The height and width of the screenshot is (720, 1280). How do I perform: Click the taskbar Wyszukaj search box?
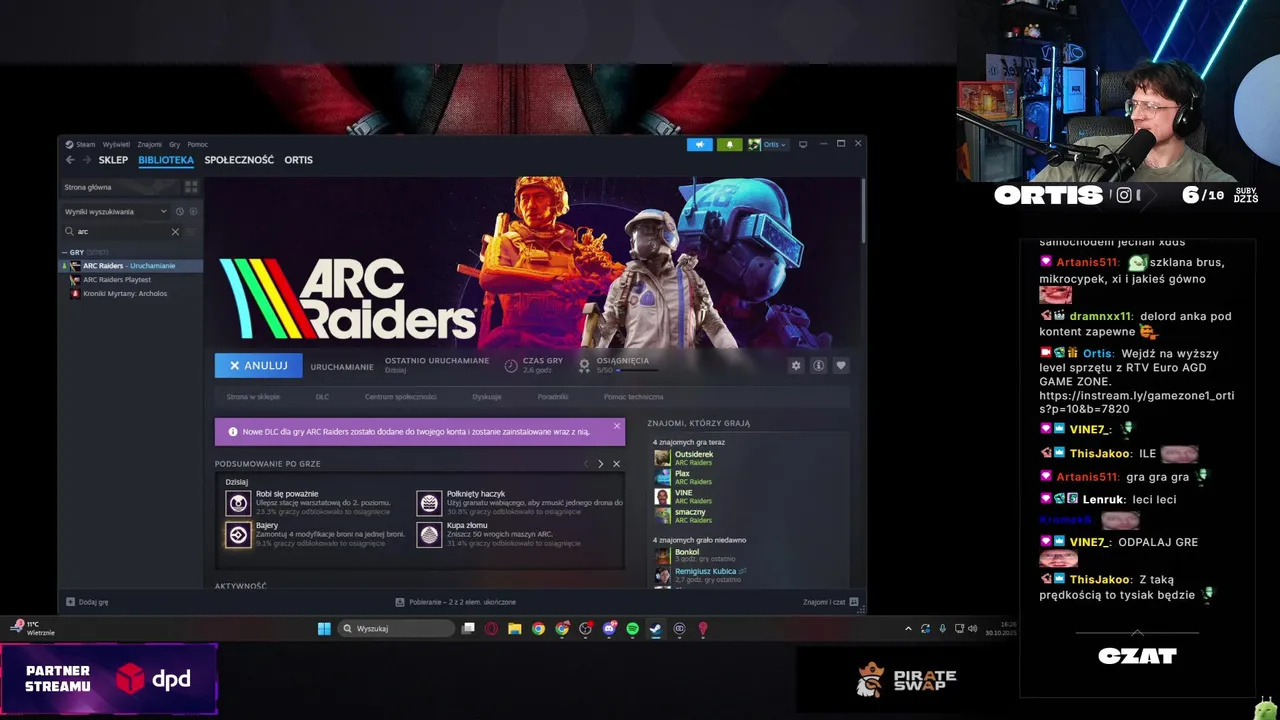click(395, 629)
